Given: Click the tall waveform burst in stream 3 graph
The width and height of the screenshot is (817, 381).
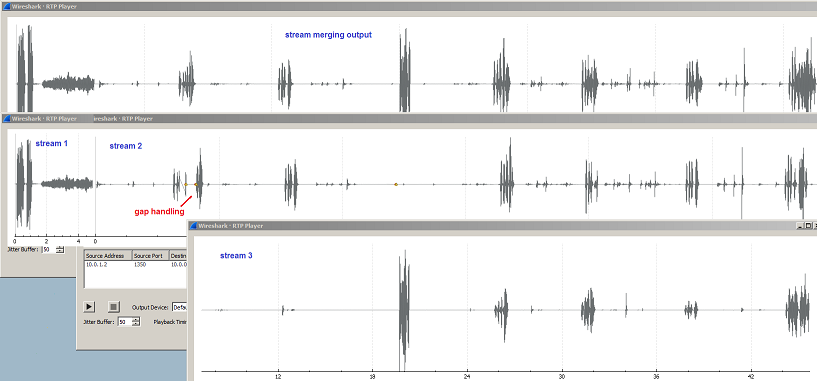Looking at the screenshot, I should tap(403, 310).
